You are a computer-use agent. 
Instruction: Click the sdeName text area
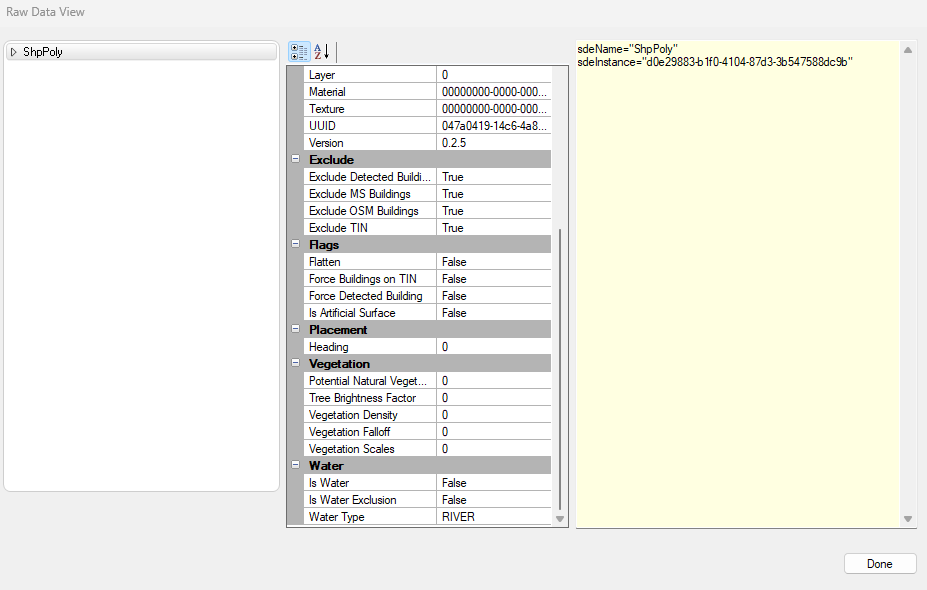(738, 280)
